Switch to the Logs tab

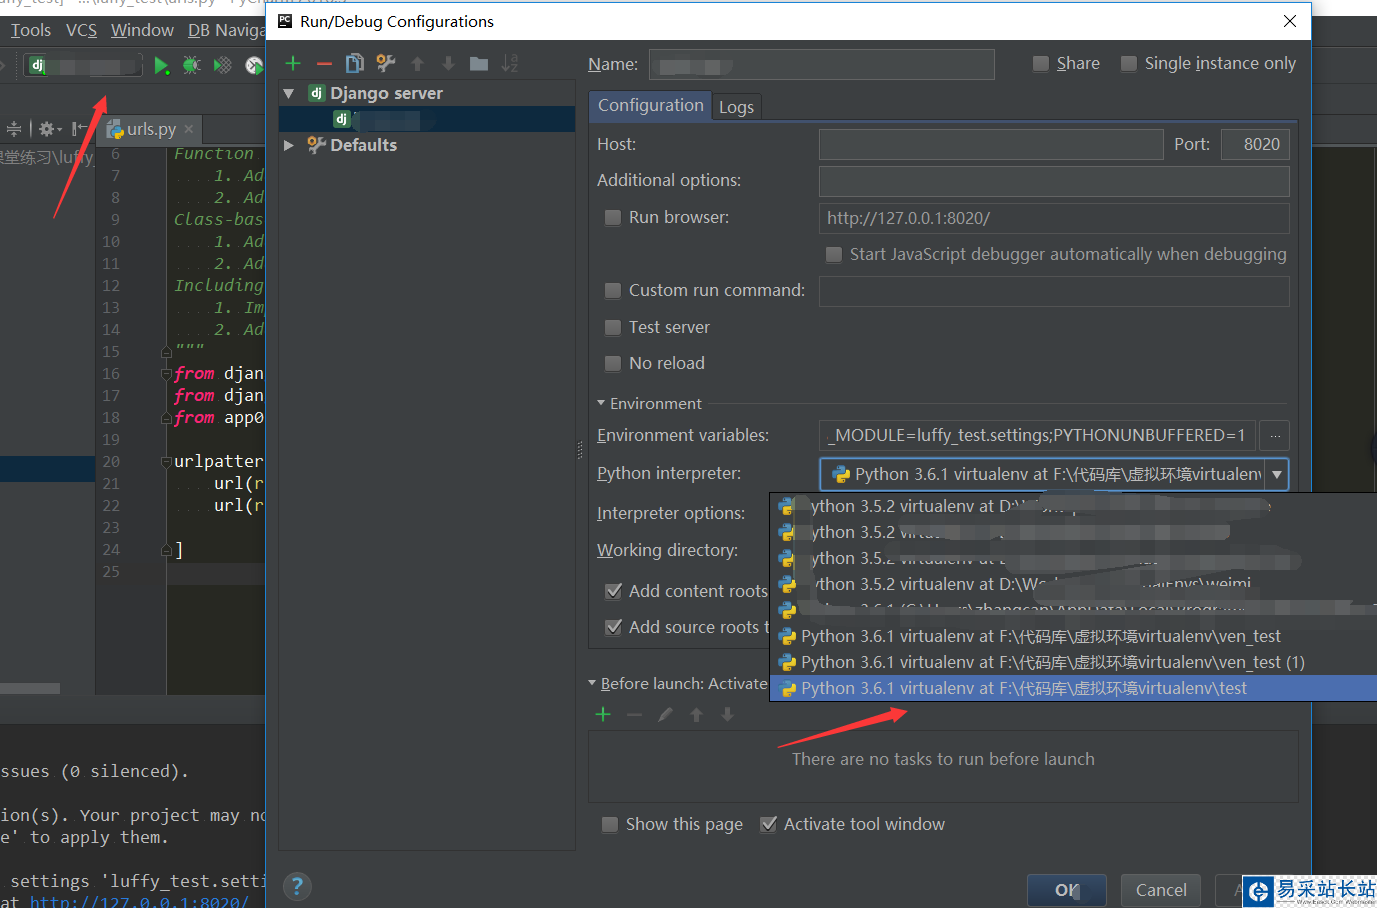click(736, 107)
